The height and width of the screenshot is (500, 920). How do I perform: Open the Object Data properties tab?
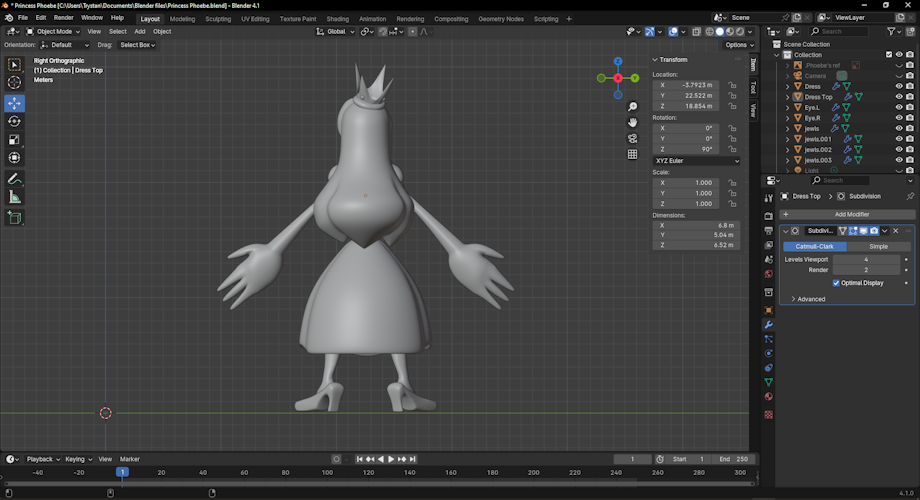pos(768,382)
